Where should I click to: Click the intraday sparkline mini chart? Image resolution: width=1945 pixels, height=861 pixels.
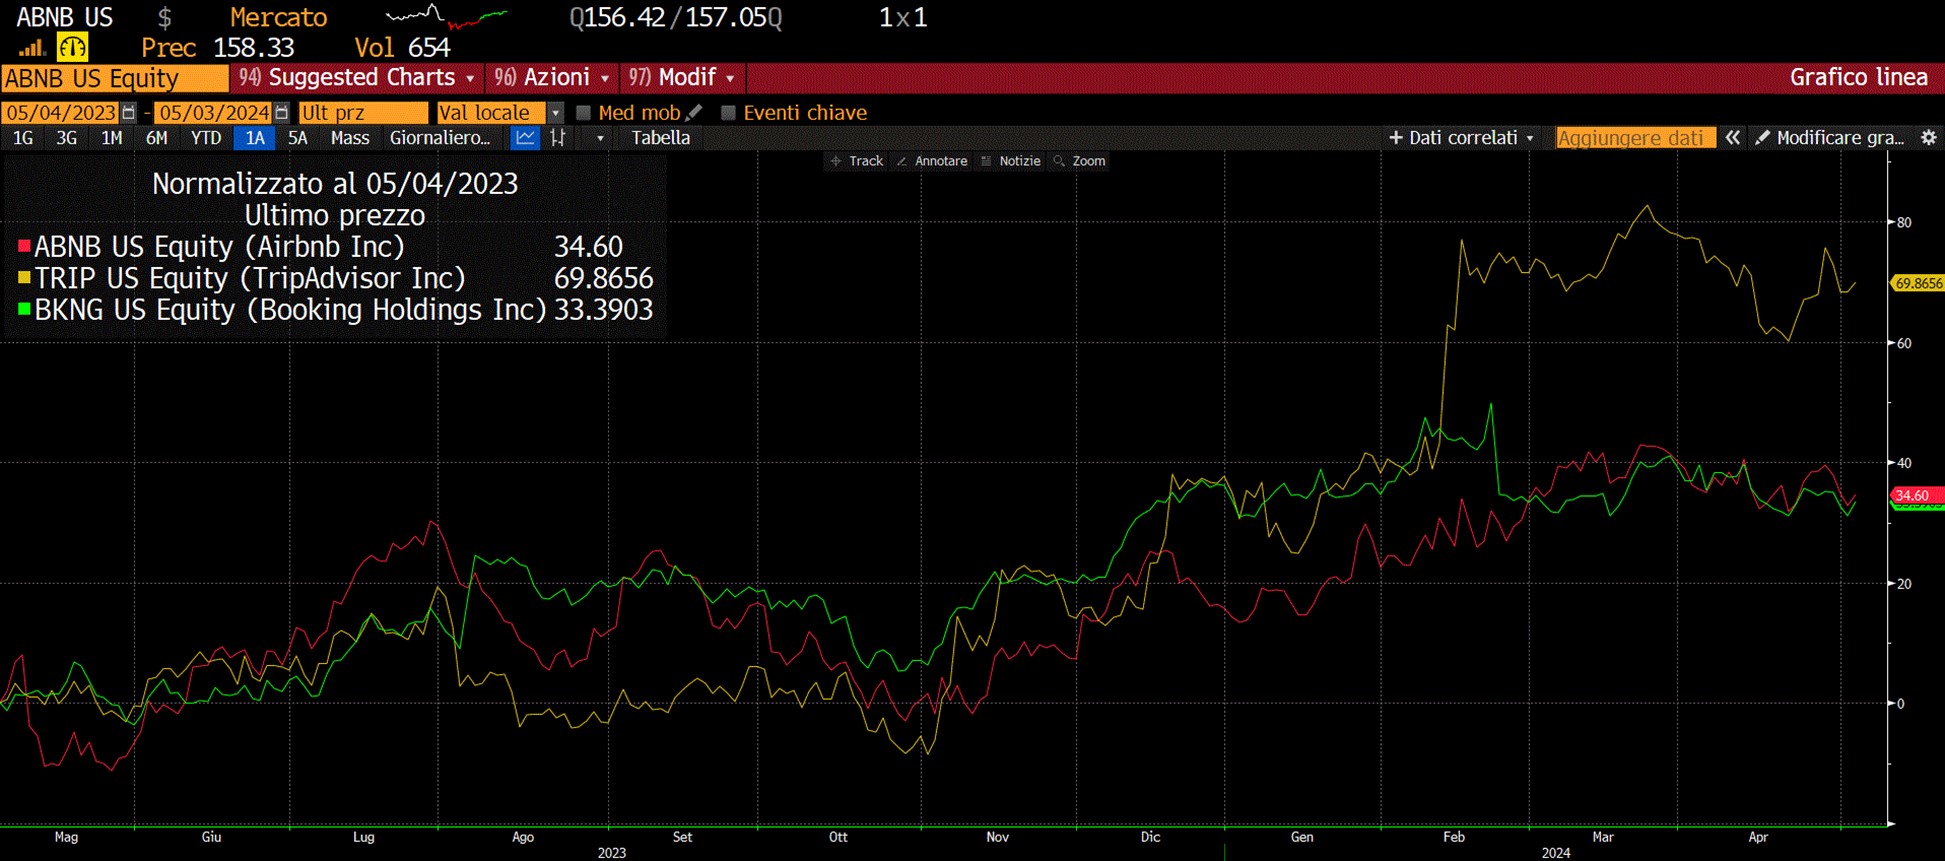point(446,16)
